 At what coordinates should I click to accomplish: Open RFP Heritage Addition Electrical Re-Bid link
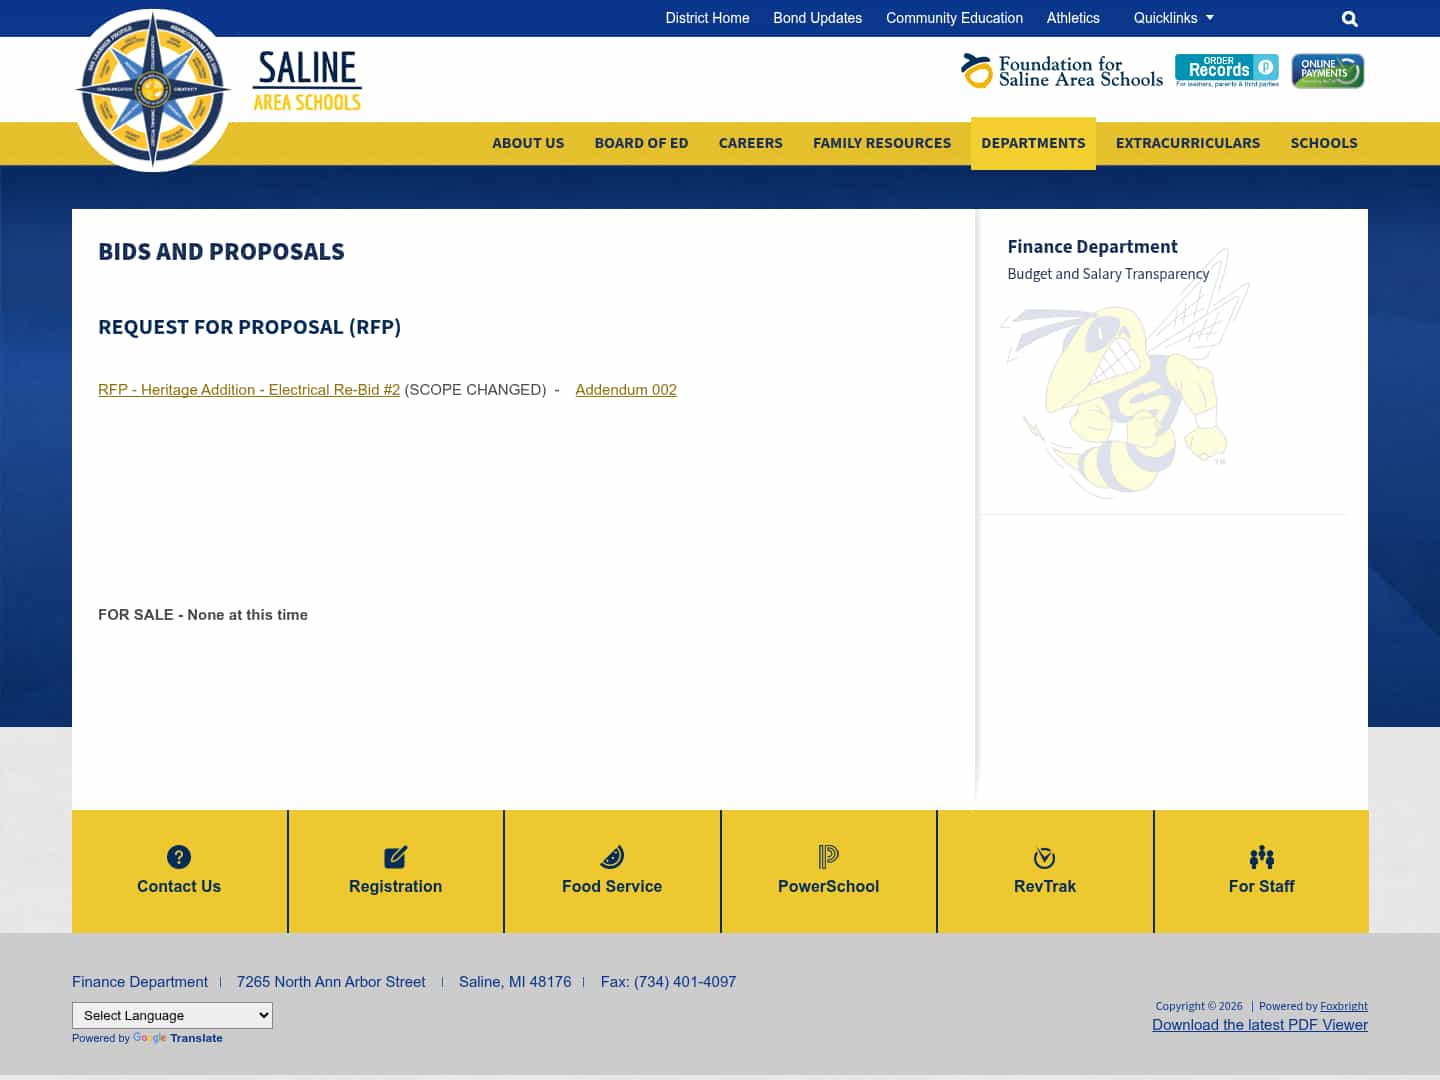click(x=248, y=390)
